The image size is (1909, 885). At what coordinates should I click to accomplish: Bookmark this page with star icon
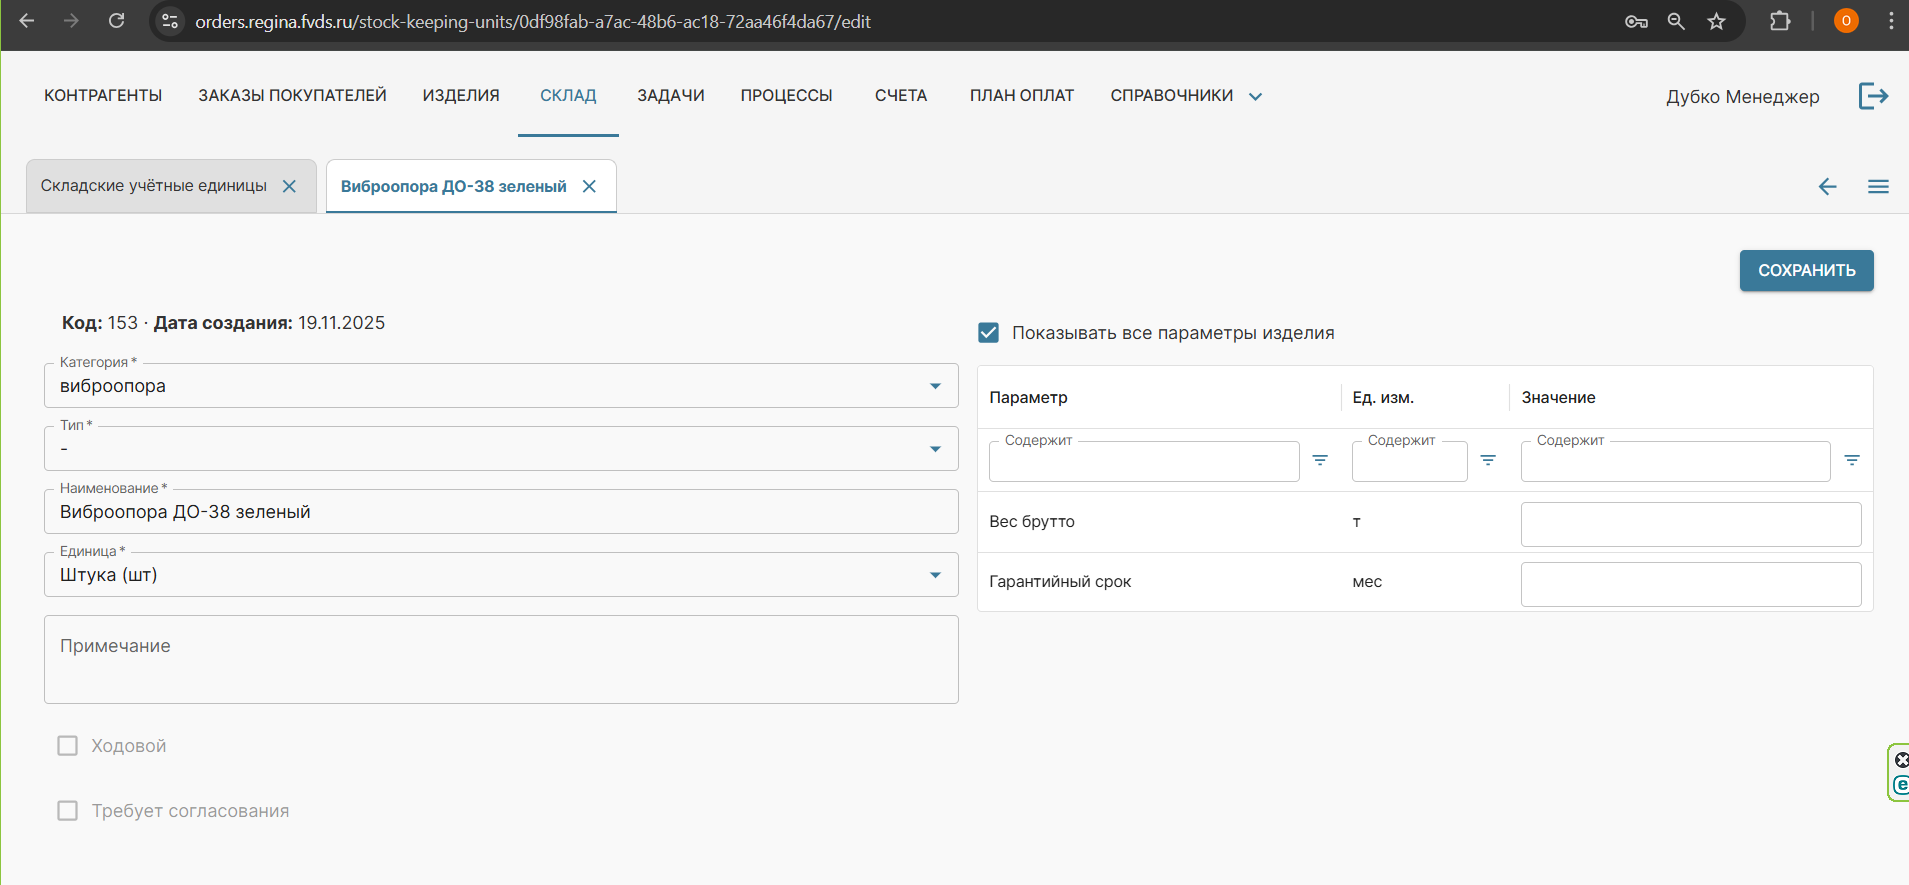[x=1717, y=21]
